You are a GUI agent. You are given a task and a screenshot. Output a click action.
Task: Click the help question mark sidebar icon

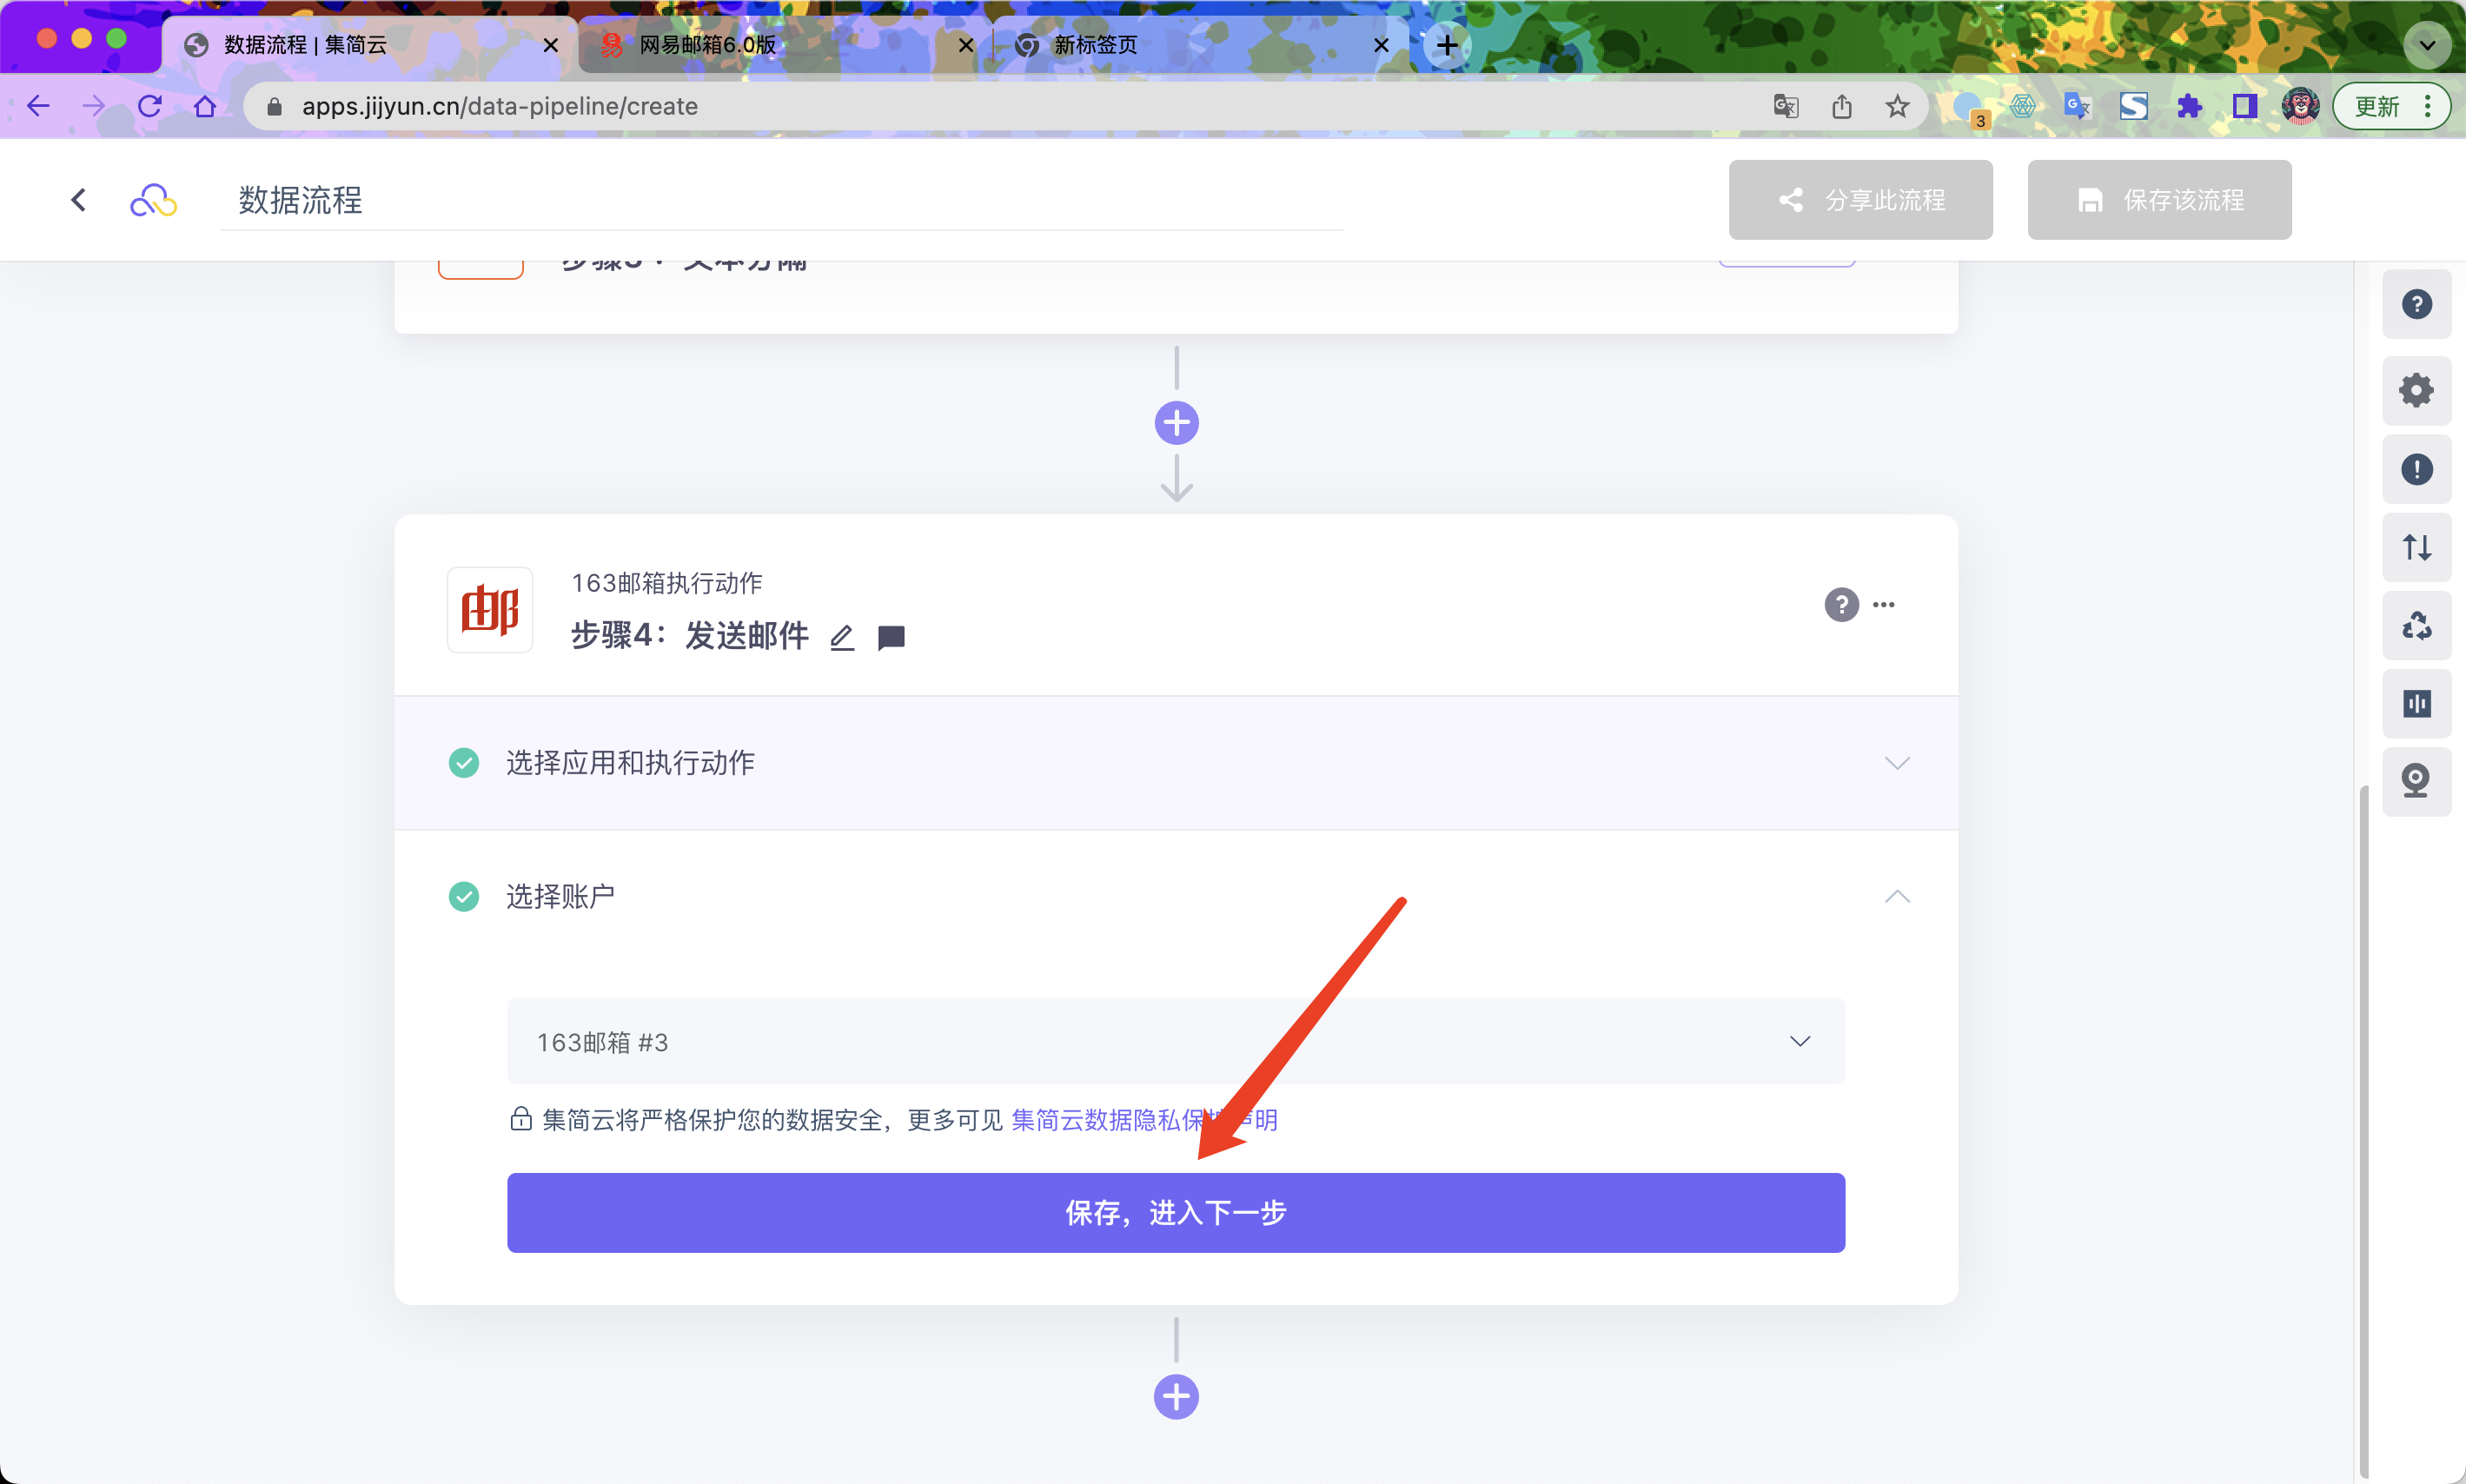pyautogui.click(x=2416, y=304)
